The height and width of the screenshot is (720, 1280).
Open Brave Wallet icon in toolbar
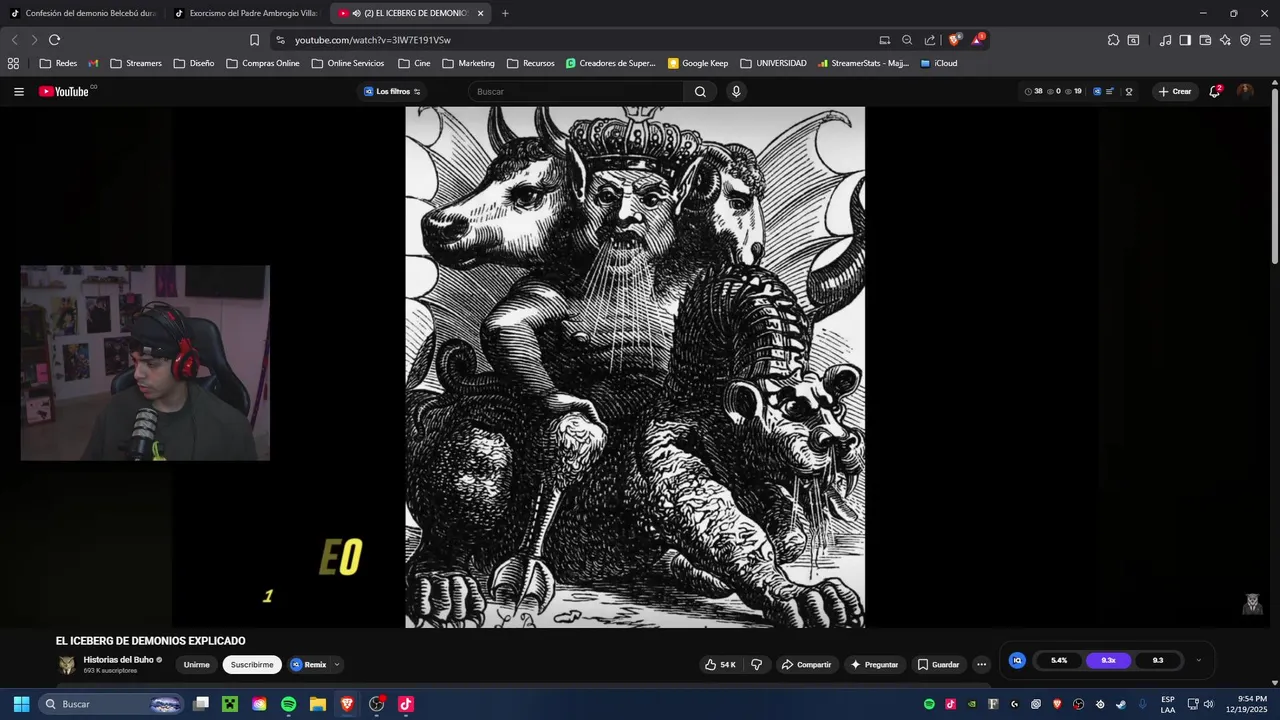[x=1205, y=40]
